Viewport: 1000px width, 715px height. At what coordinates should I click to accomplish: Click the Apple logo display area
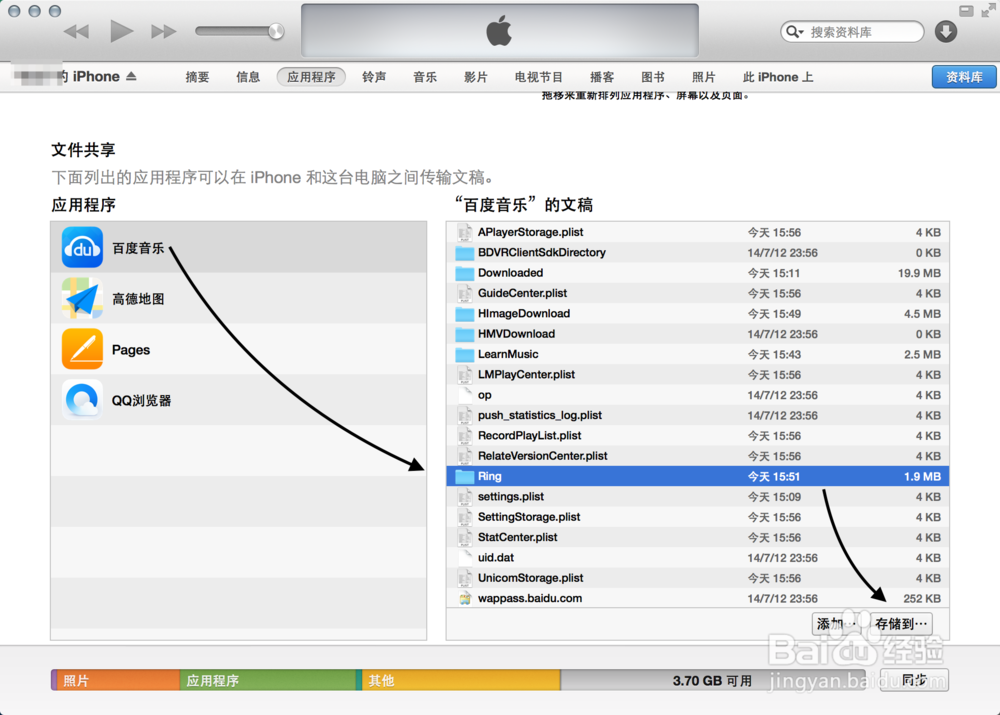click(499, 31)
